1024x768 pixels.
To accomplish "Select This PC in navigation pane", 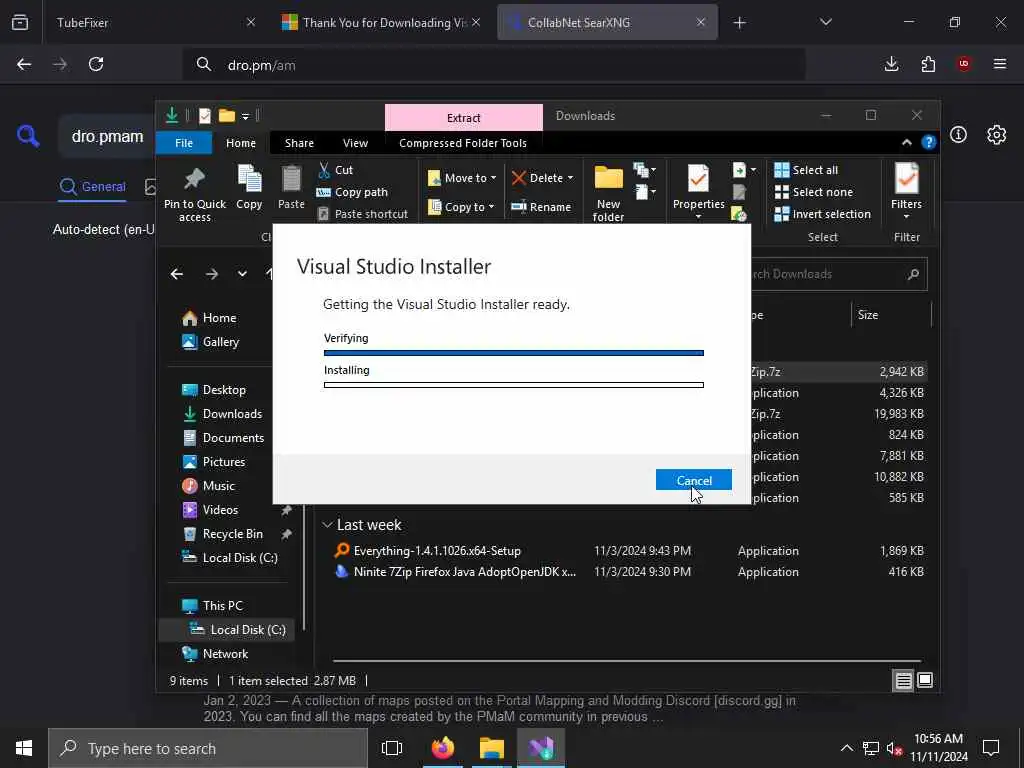I will coord(212,605).
